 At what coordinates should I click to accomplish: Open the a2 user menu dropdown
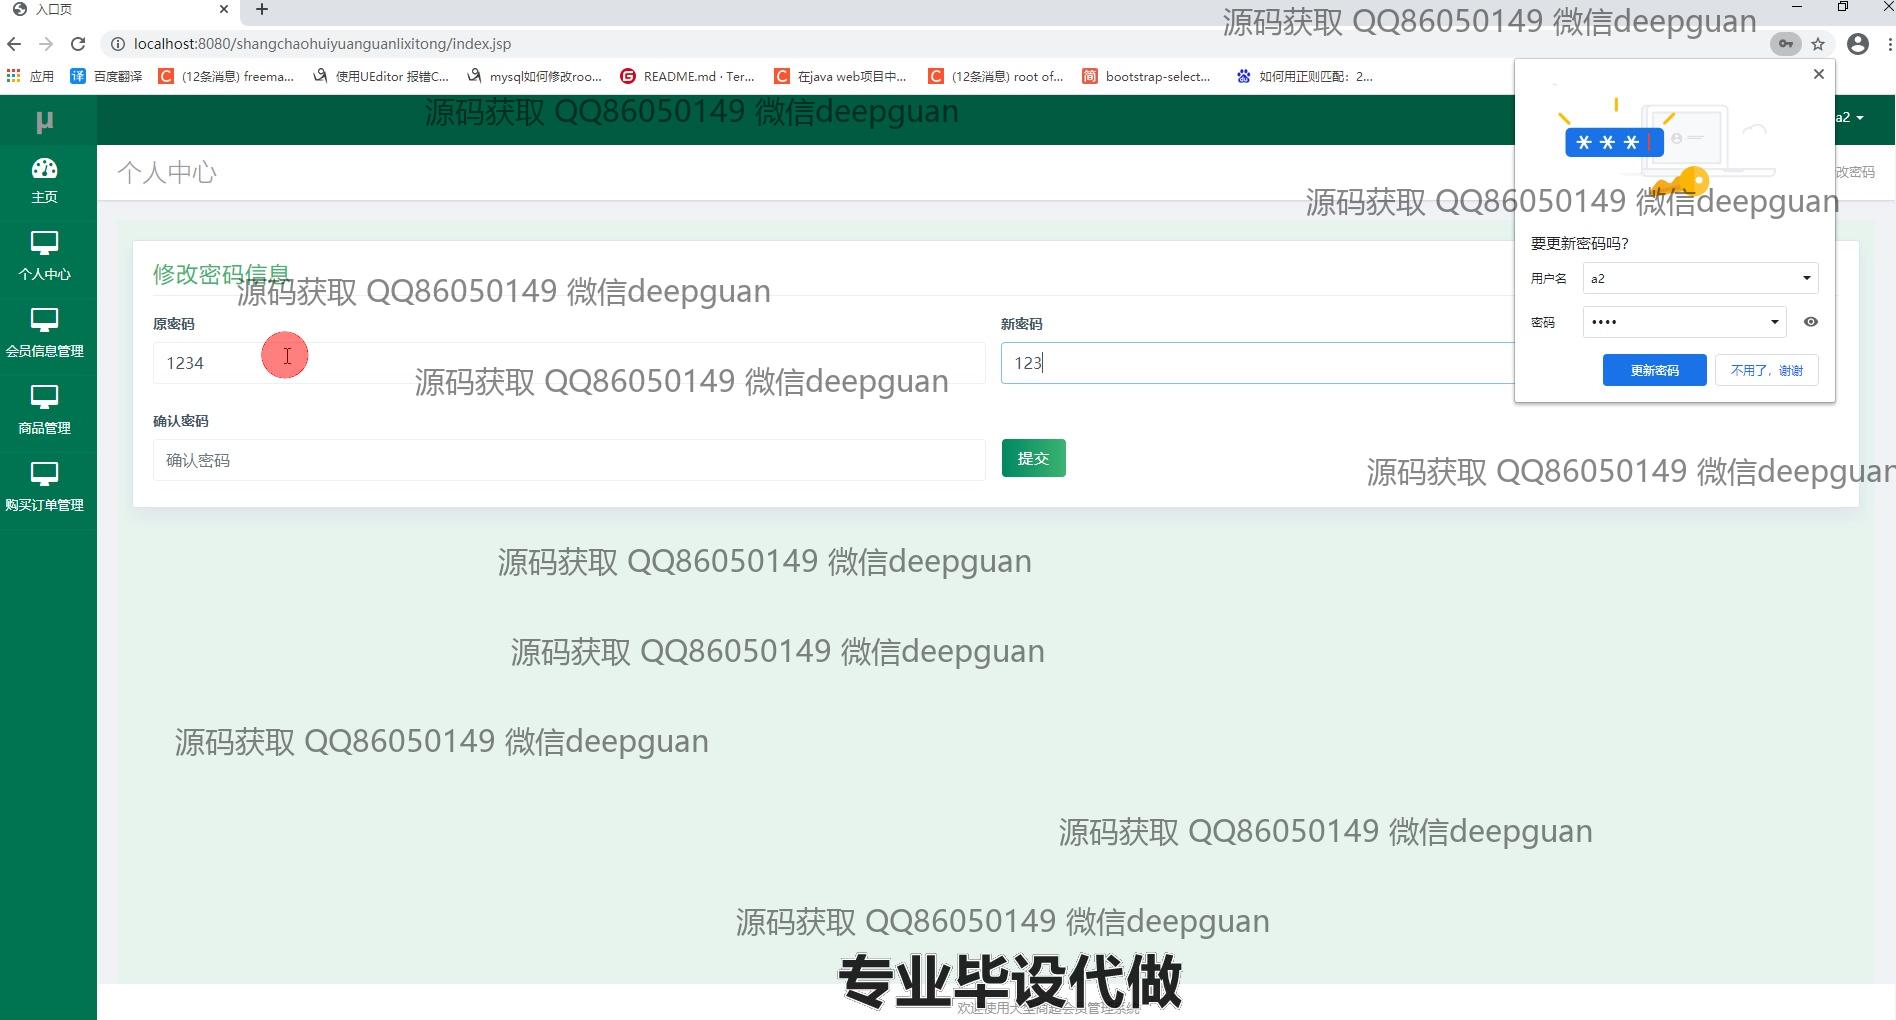1850,117
